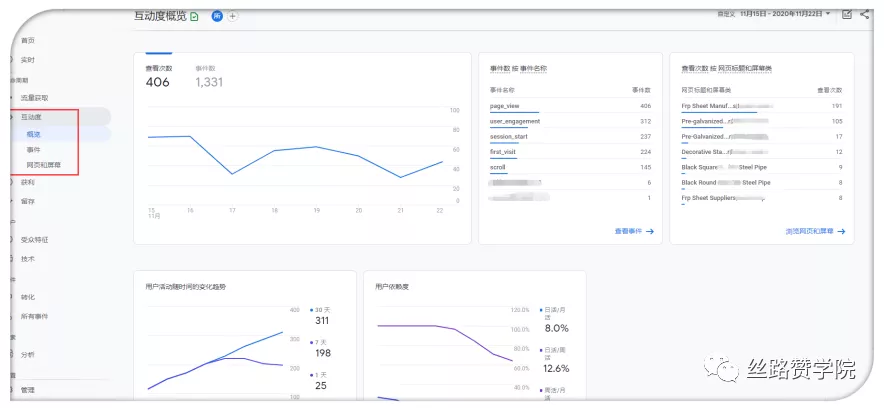884x408 pixels.
Task: Open 转化 in the sidebar
Action: pos(28,297)
